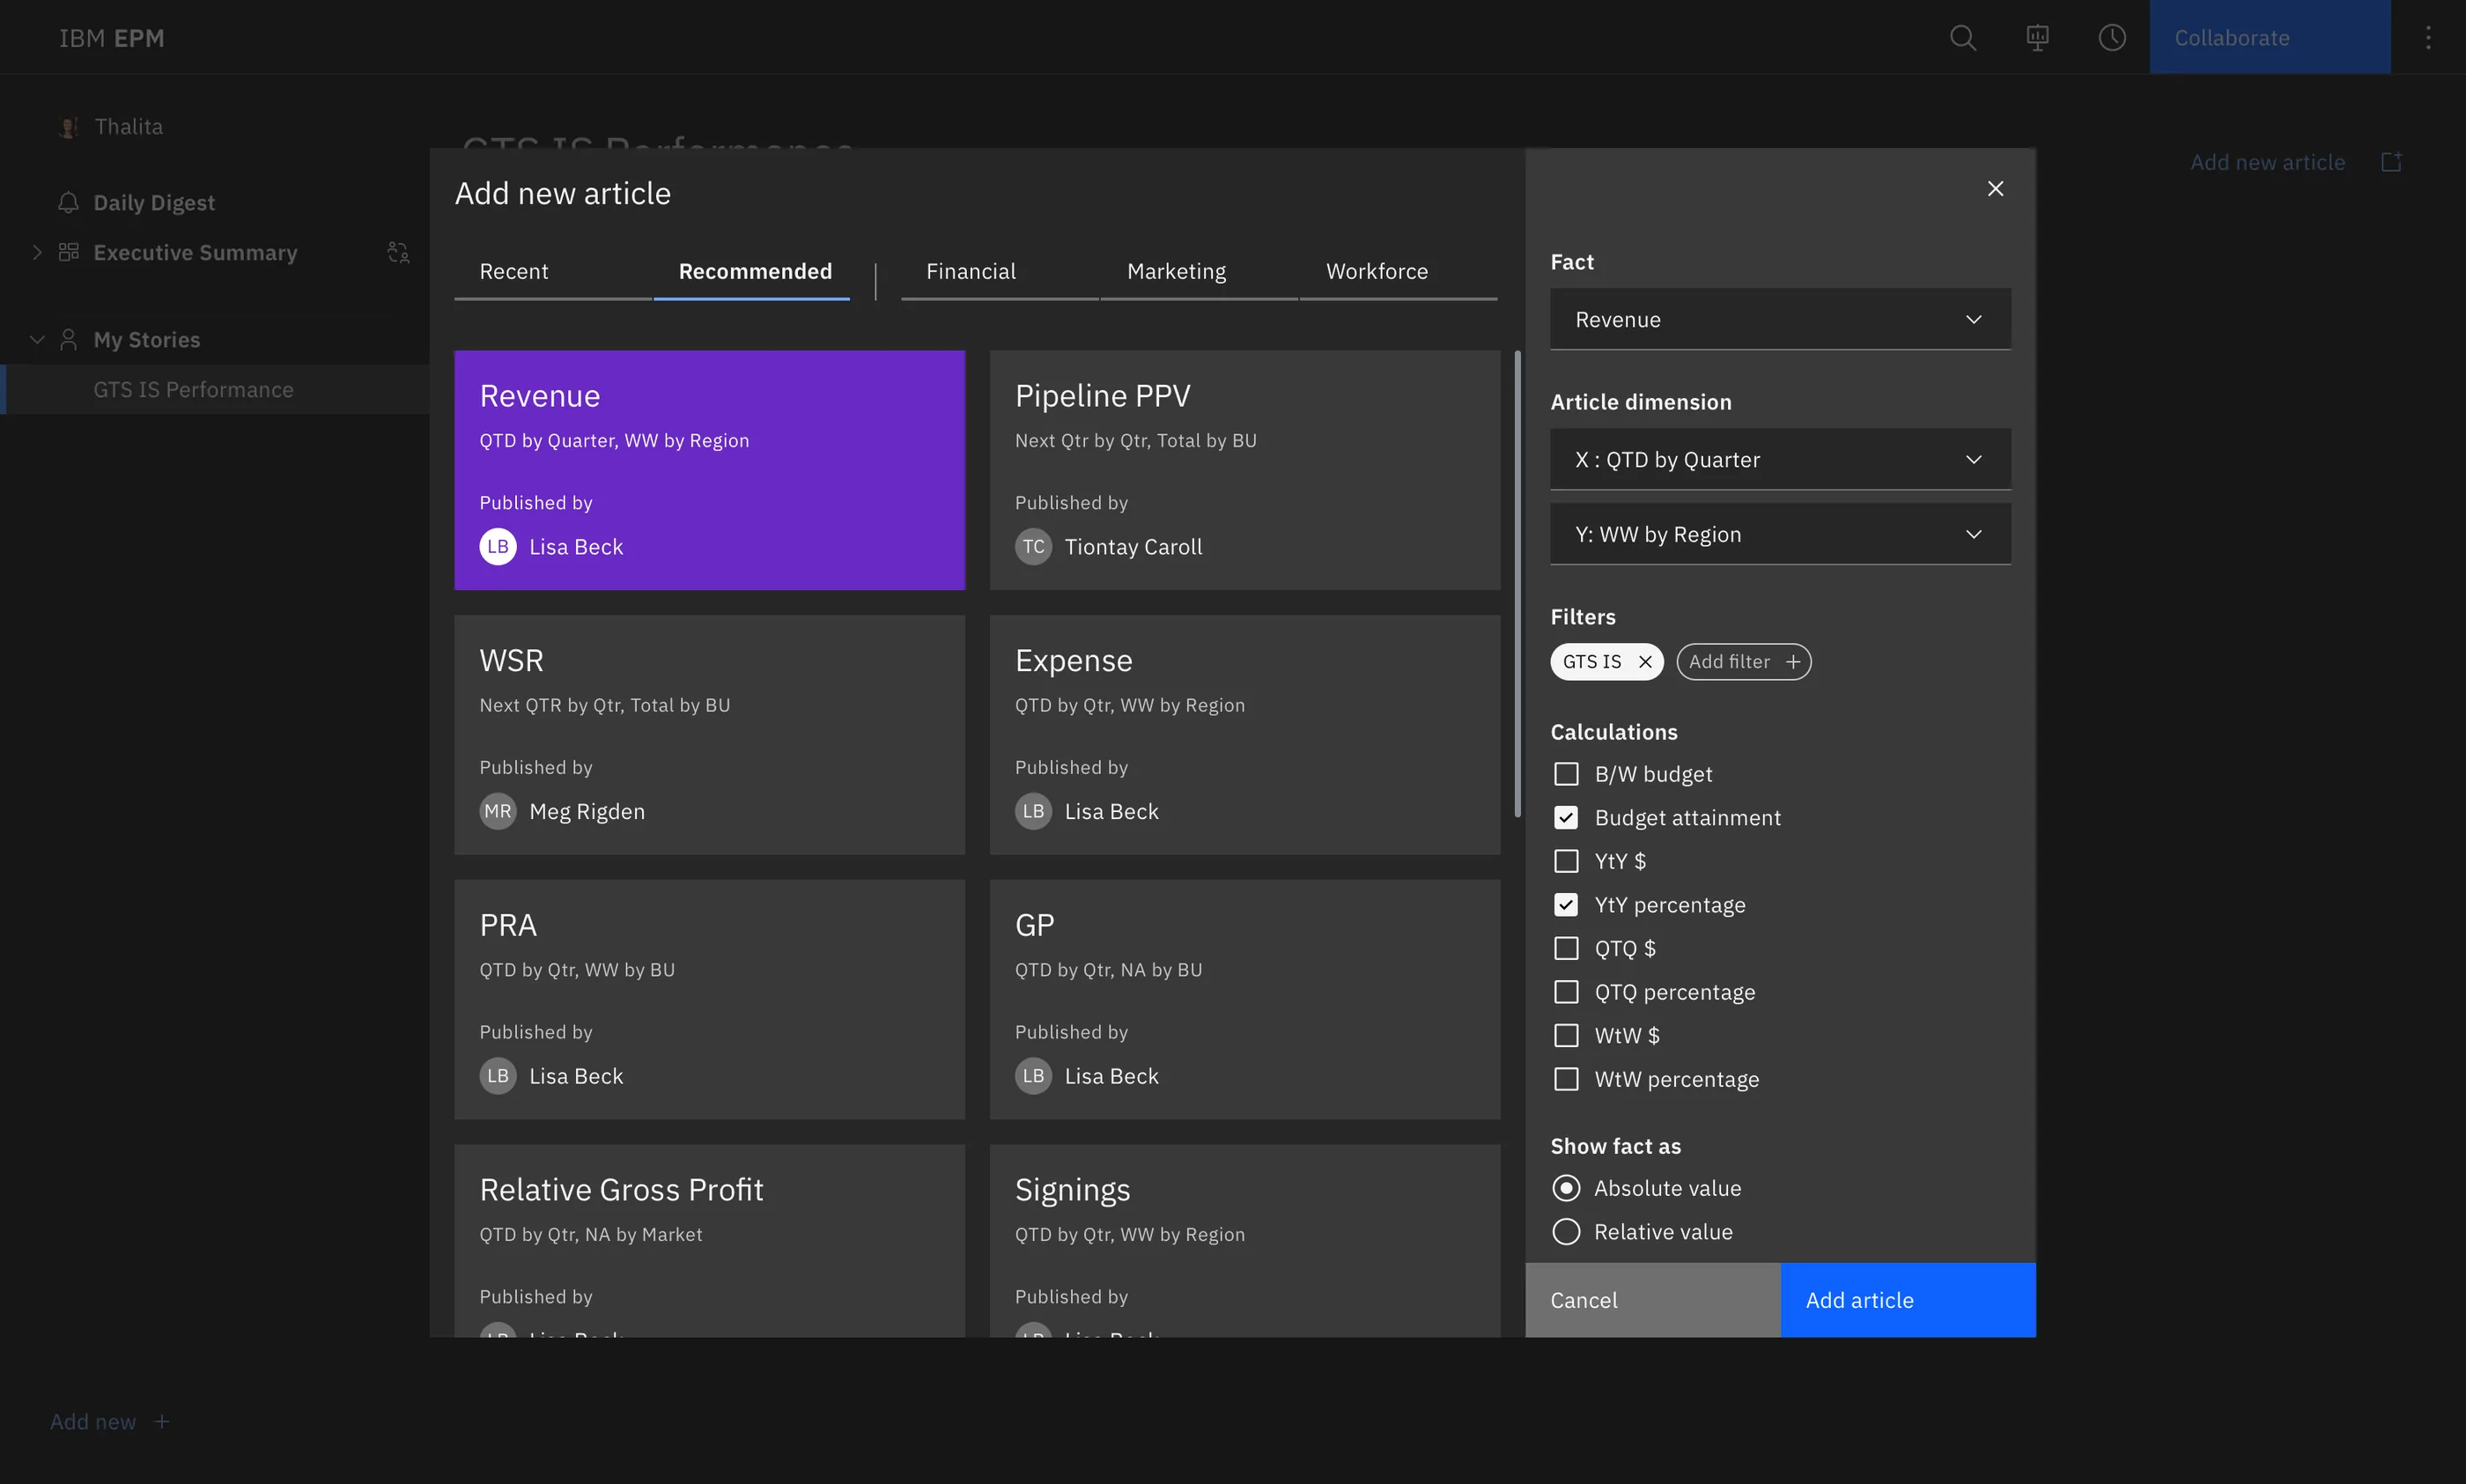Select the GP article card
This screenshot has width=2466, height=1484.
coord(1244,999)
